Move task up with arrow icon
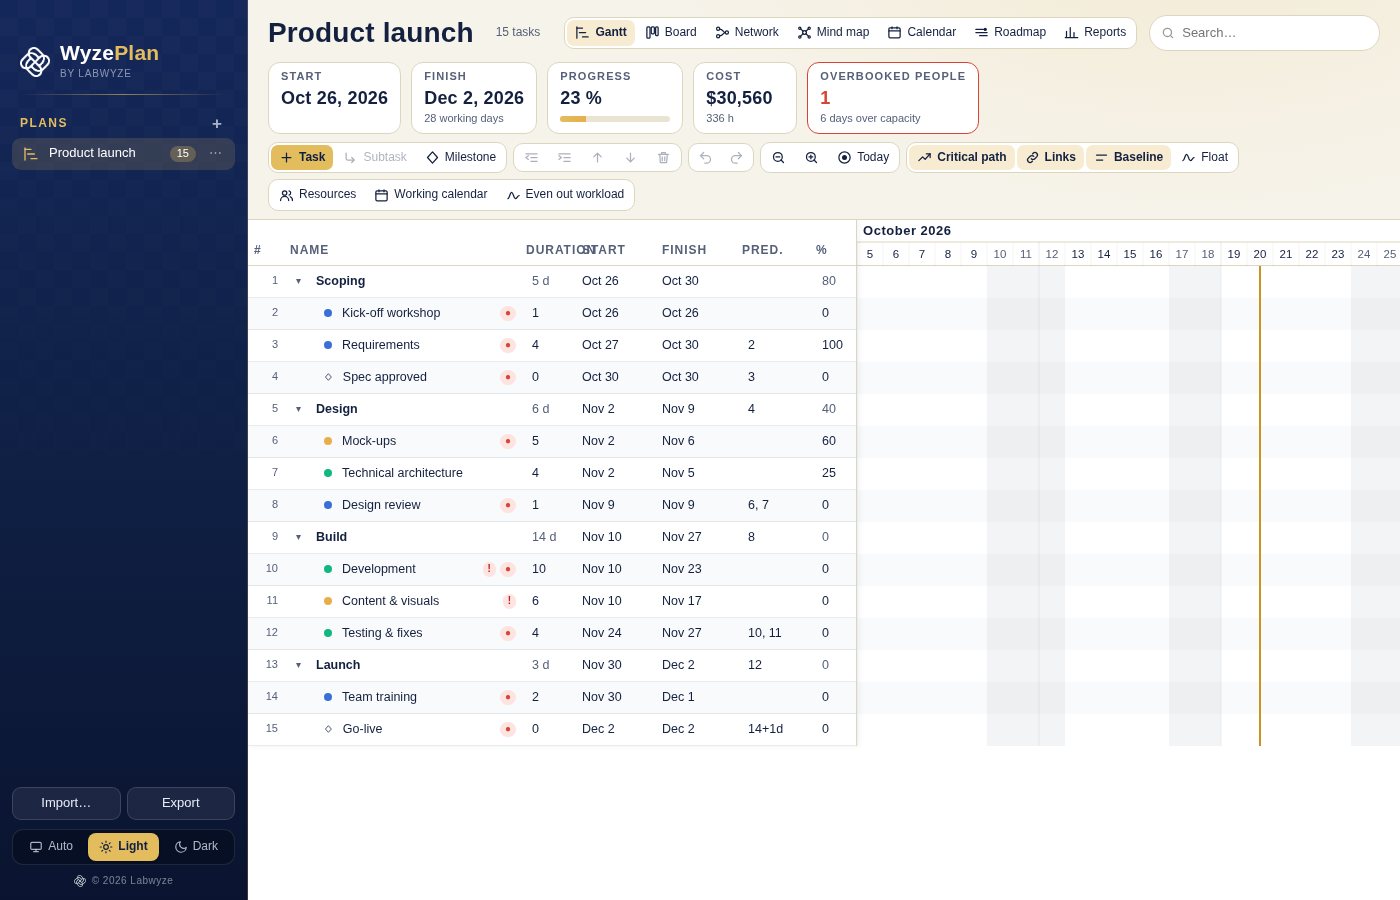Image resolution: width=1400 pixels, height=900 pixels. tap(597, 158)
